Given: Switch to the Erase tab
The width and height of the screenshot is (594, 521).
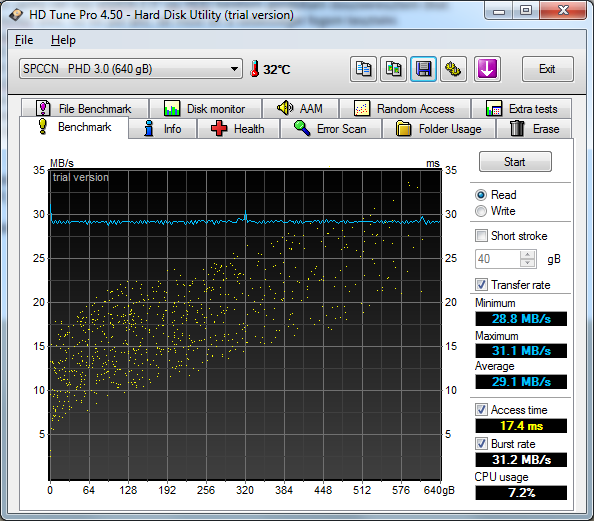Looking at the screenshot, I should [534, 129].
